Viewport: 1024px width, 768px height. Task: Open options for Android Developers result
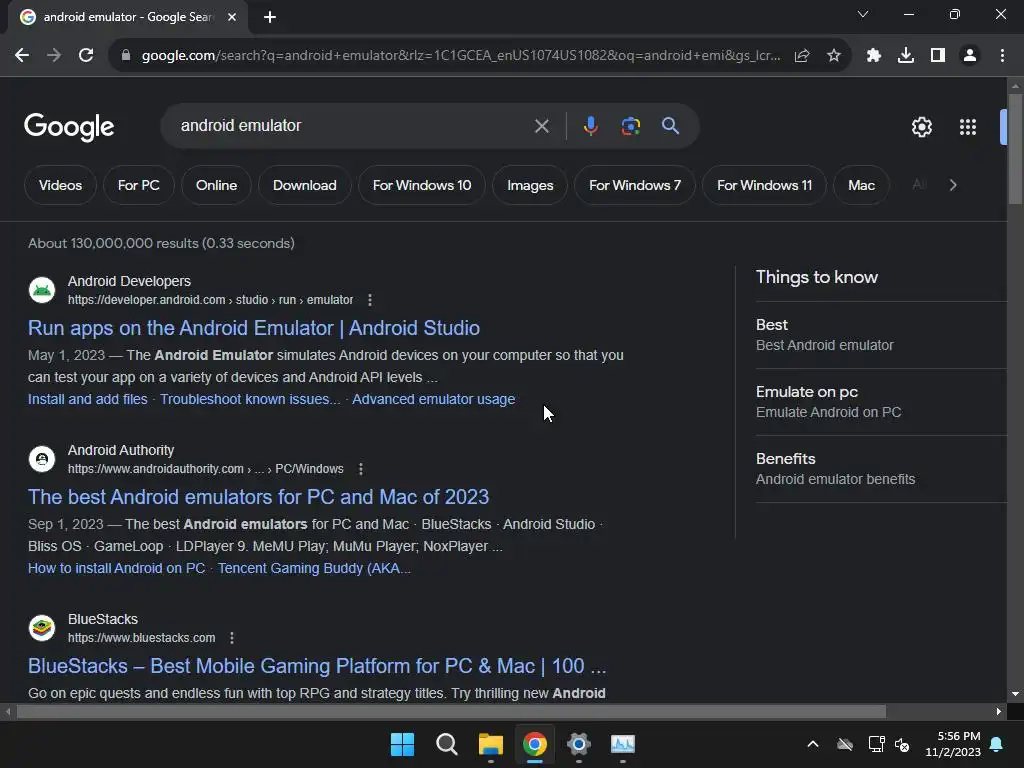tap(370, 300)
